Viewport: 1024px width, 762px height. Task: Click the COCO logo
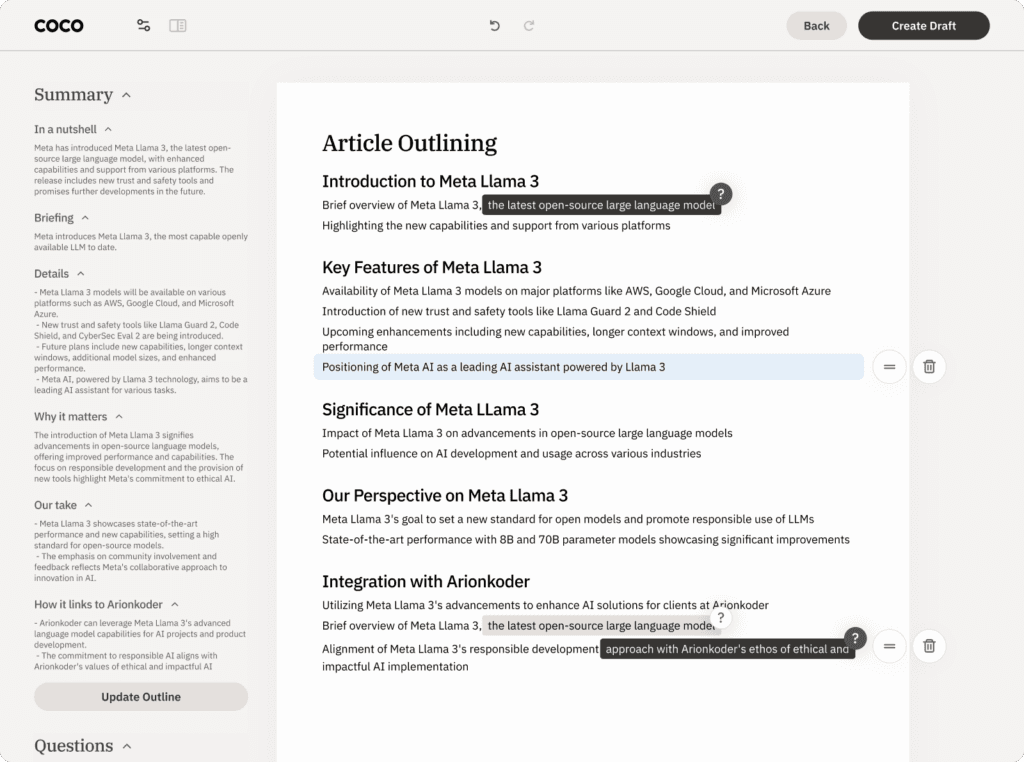tap(59, 25)
